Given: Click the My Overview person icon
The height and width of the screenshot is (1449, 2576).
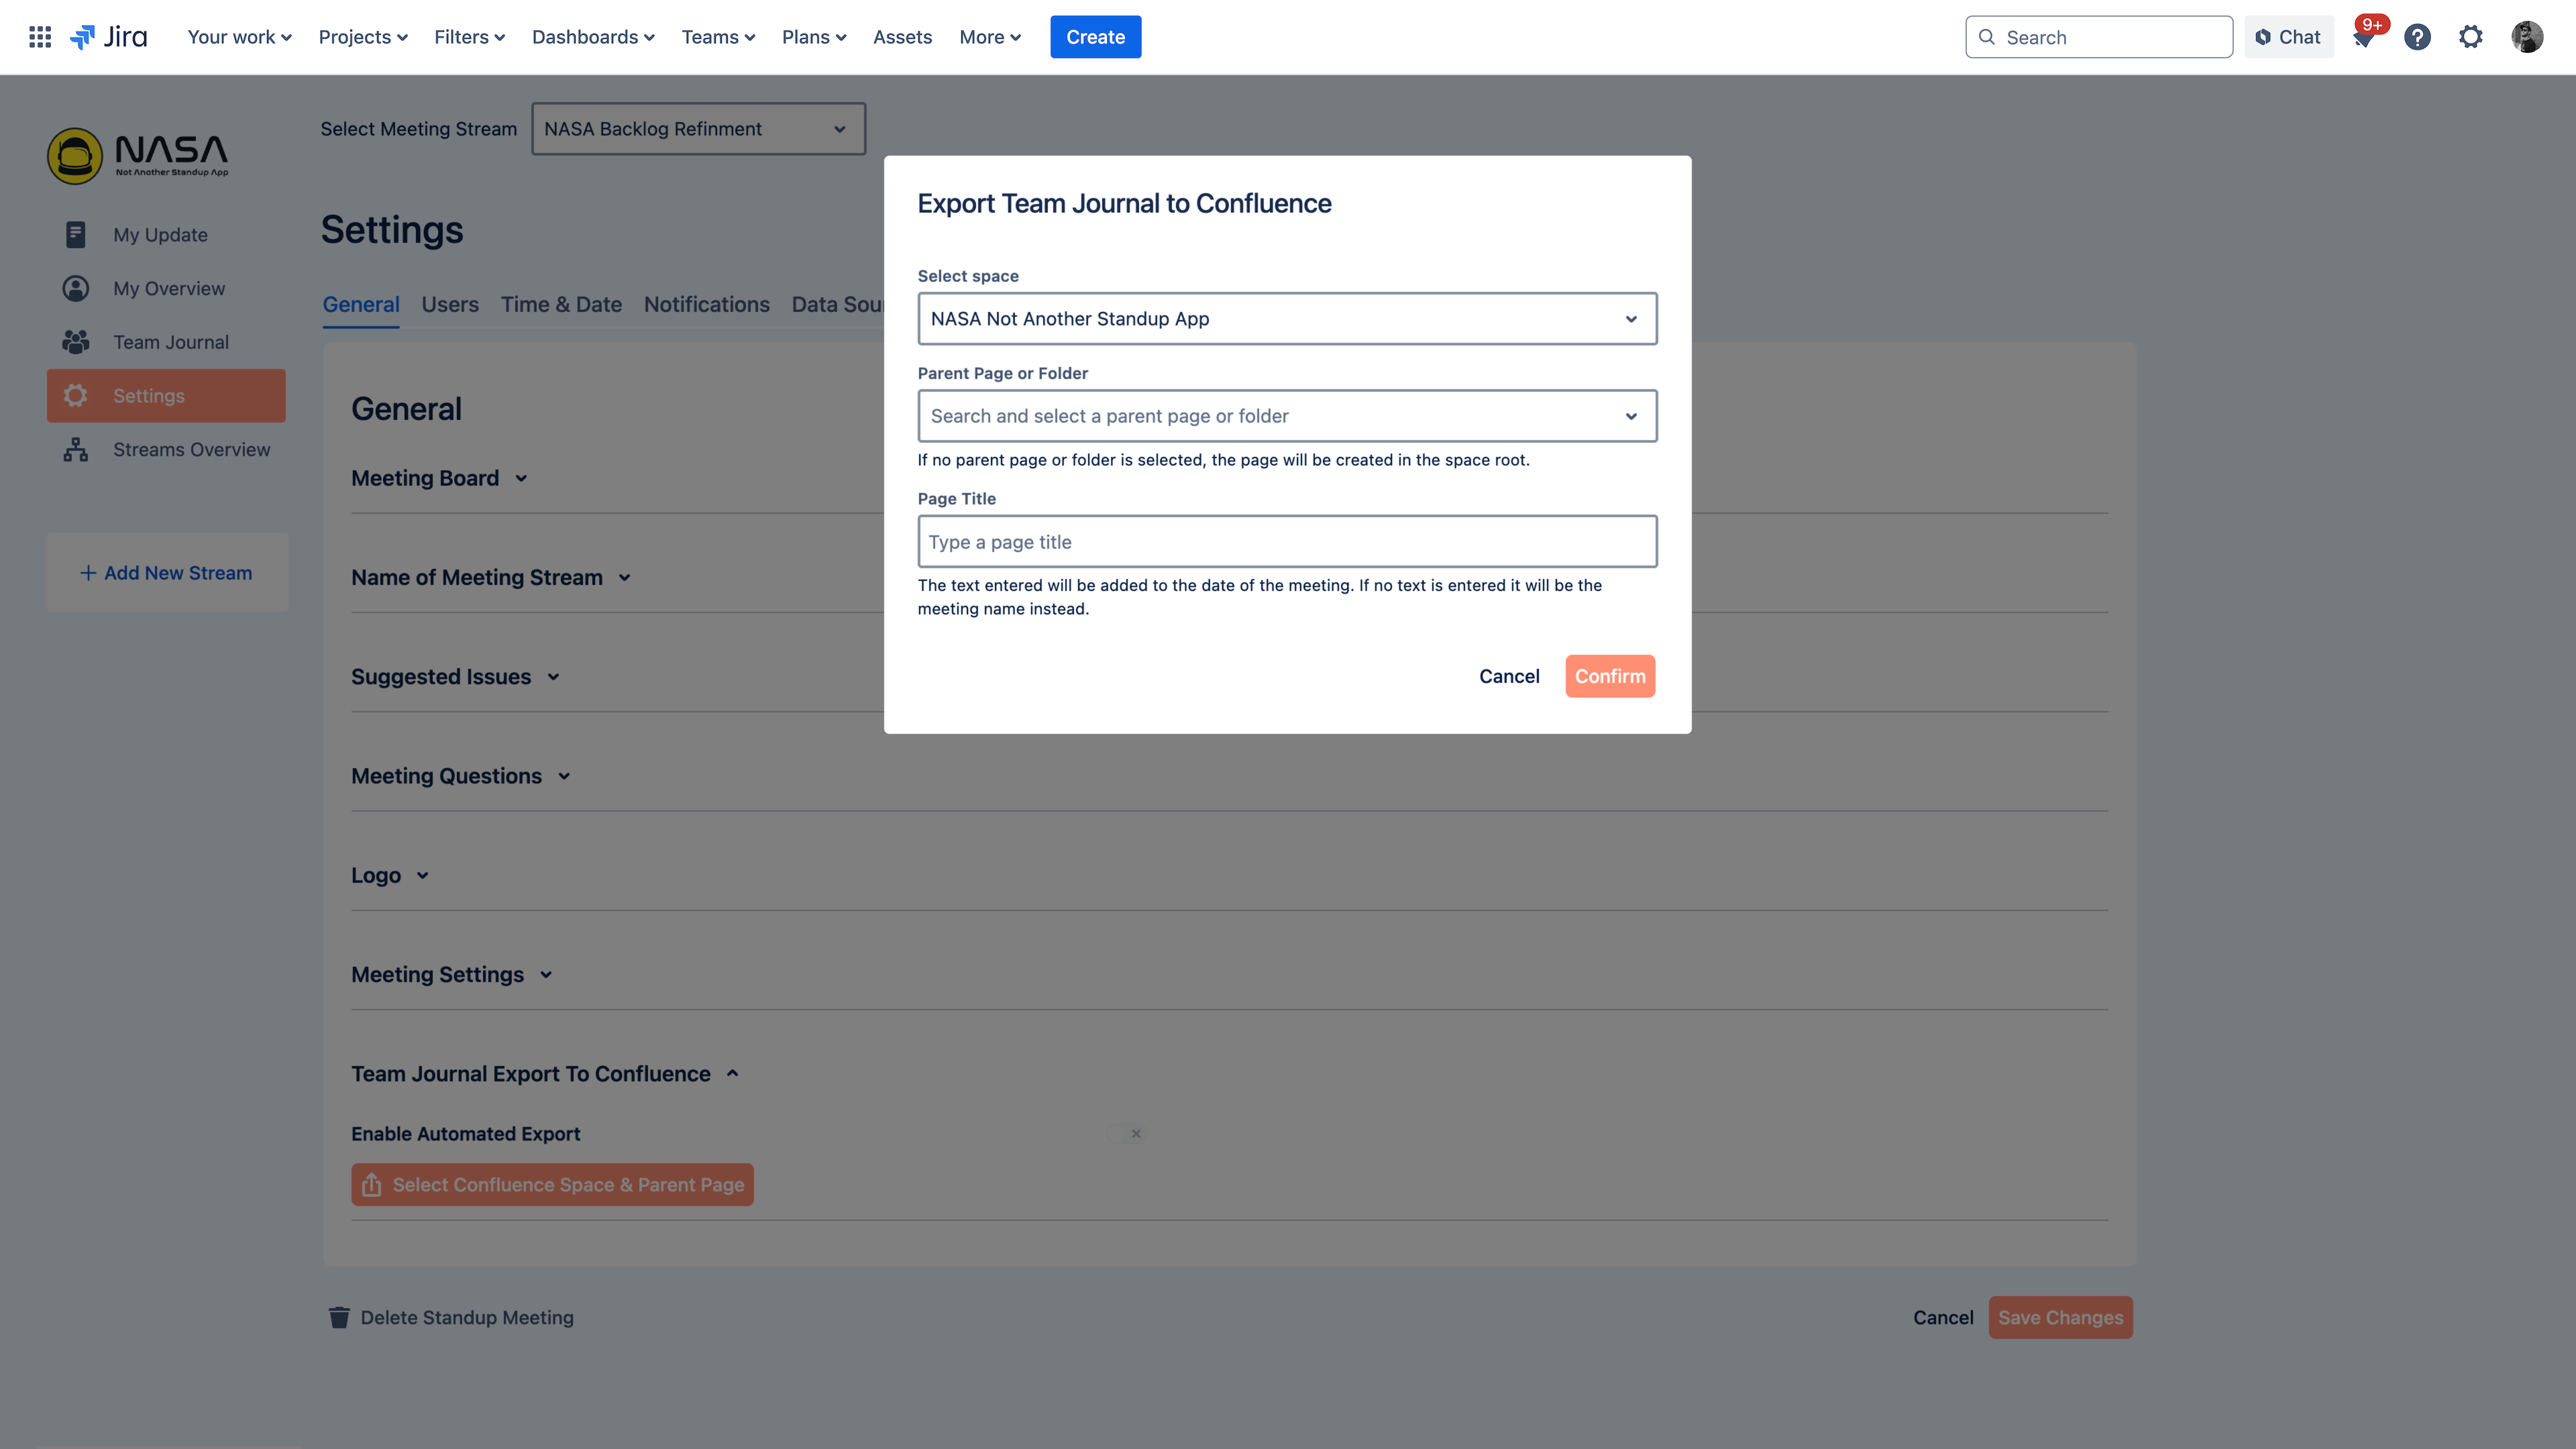Looking at the screenshot, I should point(75,288).
